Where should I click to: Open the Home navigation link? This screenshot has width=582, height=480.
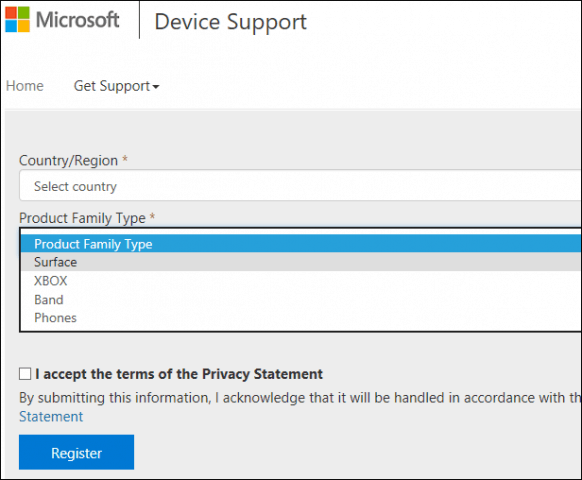[25, 86]
